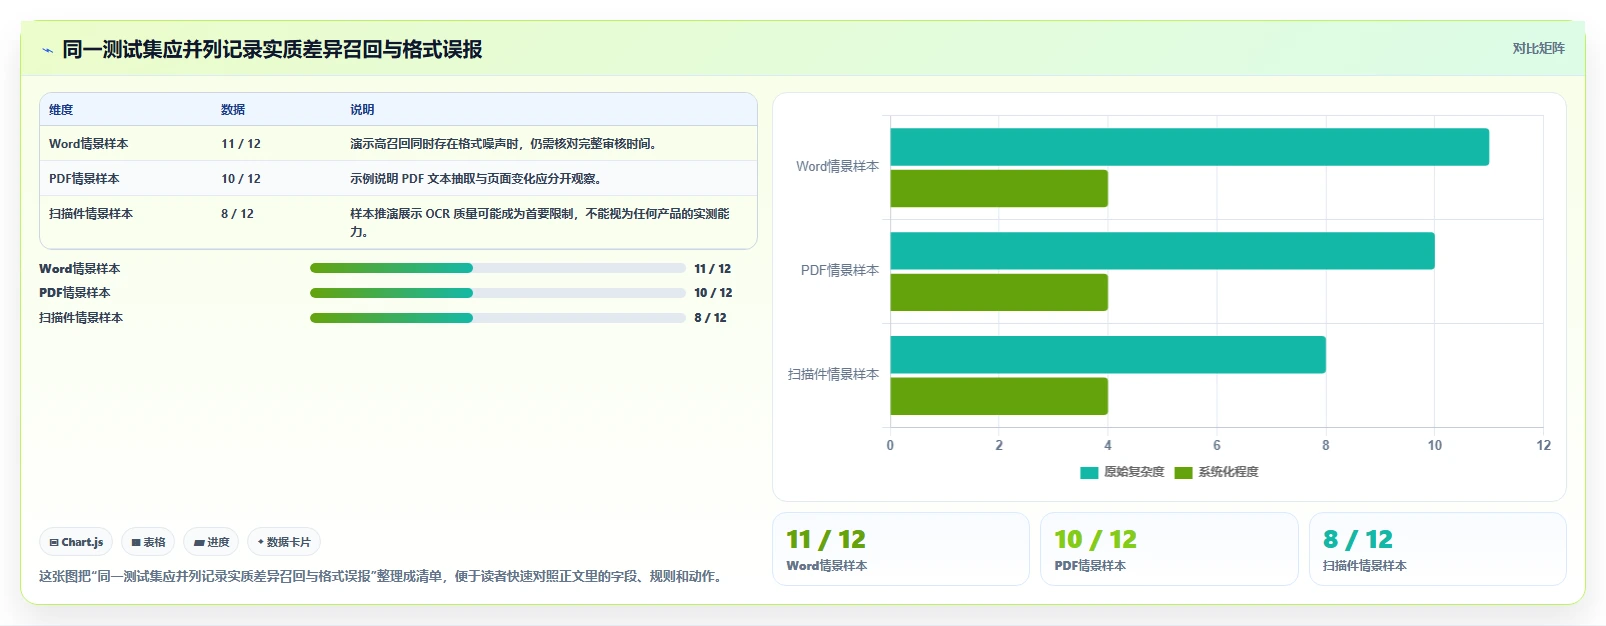Click the 数据卡片 tag chip
This screenshot has width=1606, height=626.
[284, 542]
